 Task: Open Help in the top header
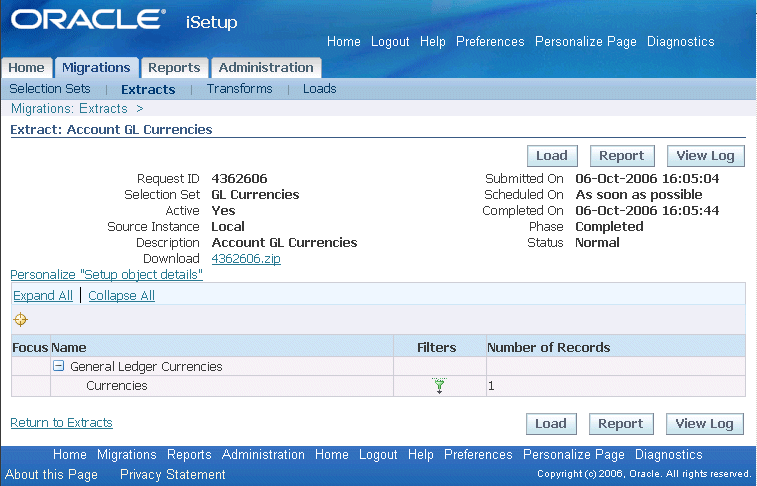(433, 42)
